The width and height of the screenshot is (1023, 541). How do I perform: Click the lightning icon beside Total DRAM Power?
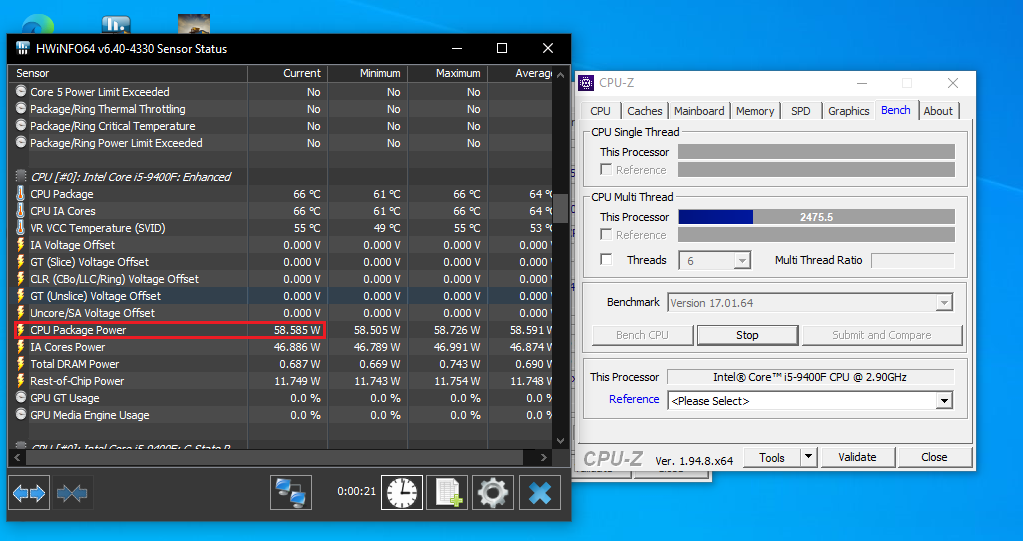pyautogui.click(x=21, y=363)
